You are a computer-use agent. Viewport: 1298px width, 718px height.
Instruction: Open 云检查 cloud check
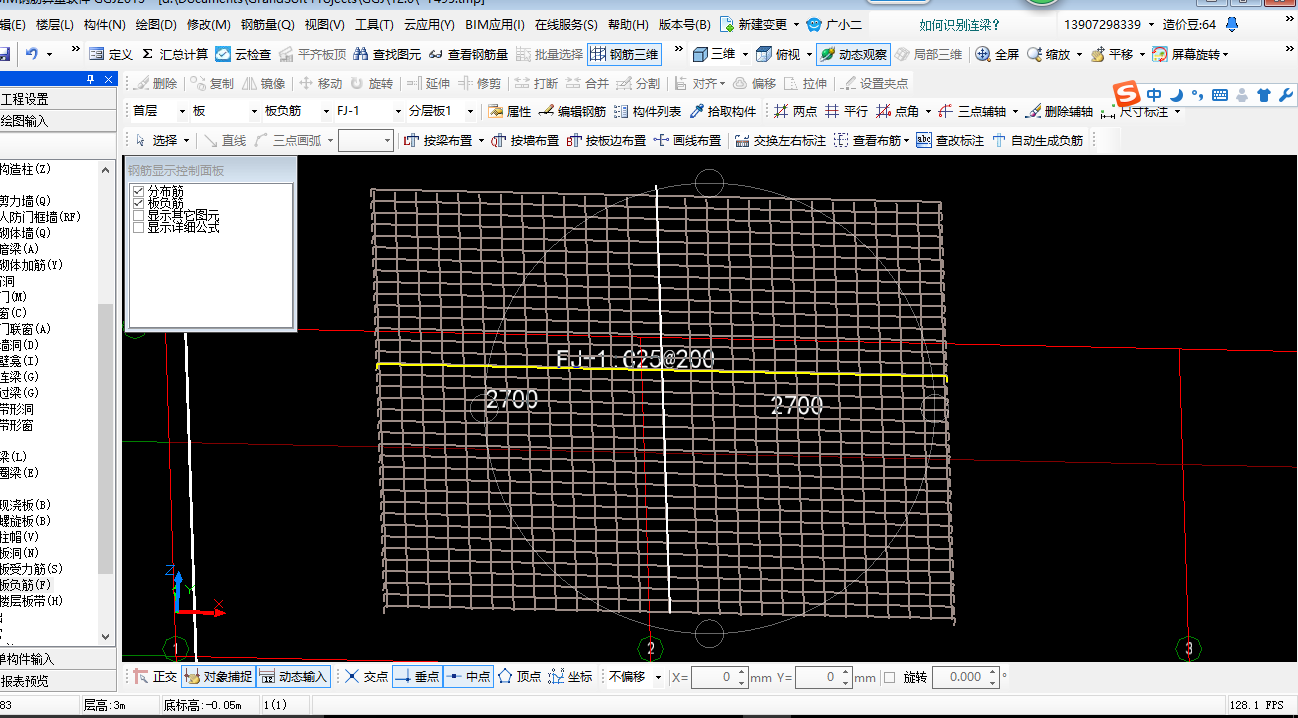[x=243, y=54]
